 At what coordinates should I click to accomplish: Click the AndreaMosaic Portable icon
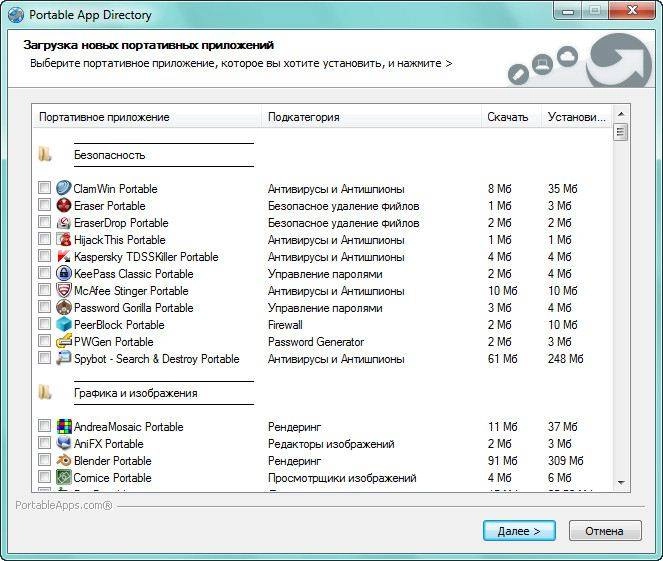point(64,426)
